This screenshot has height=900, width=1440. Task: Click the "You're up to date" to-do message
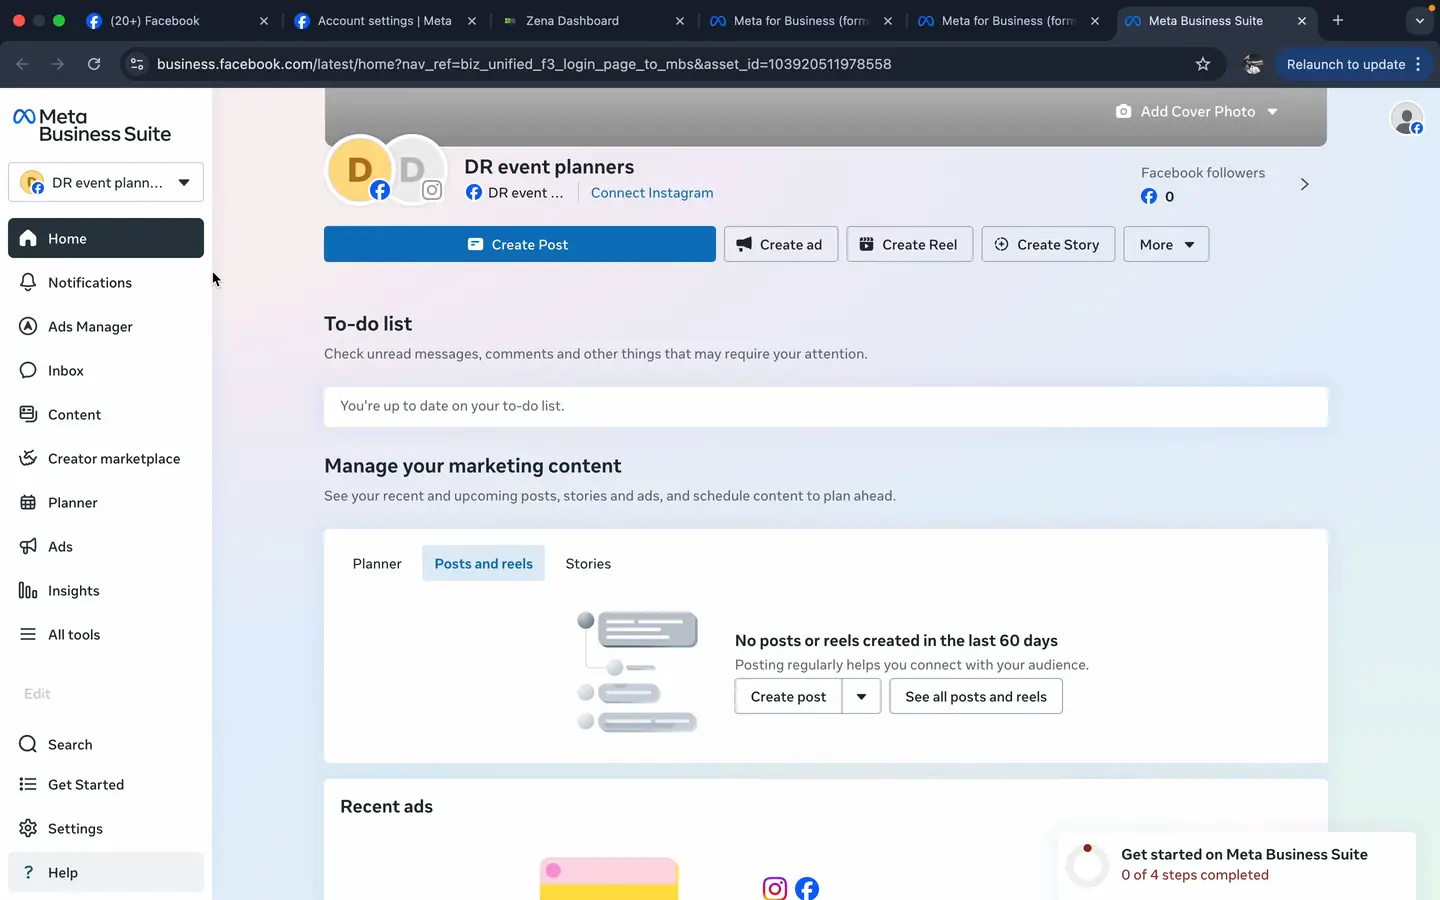coord(452,406)
